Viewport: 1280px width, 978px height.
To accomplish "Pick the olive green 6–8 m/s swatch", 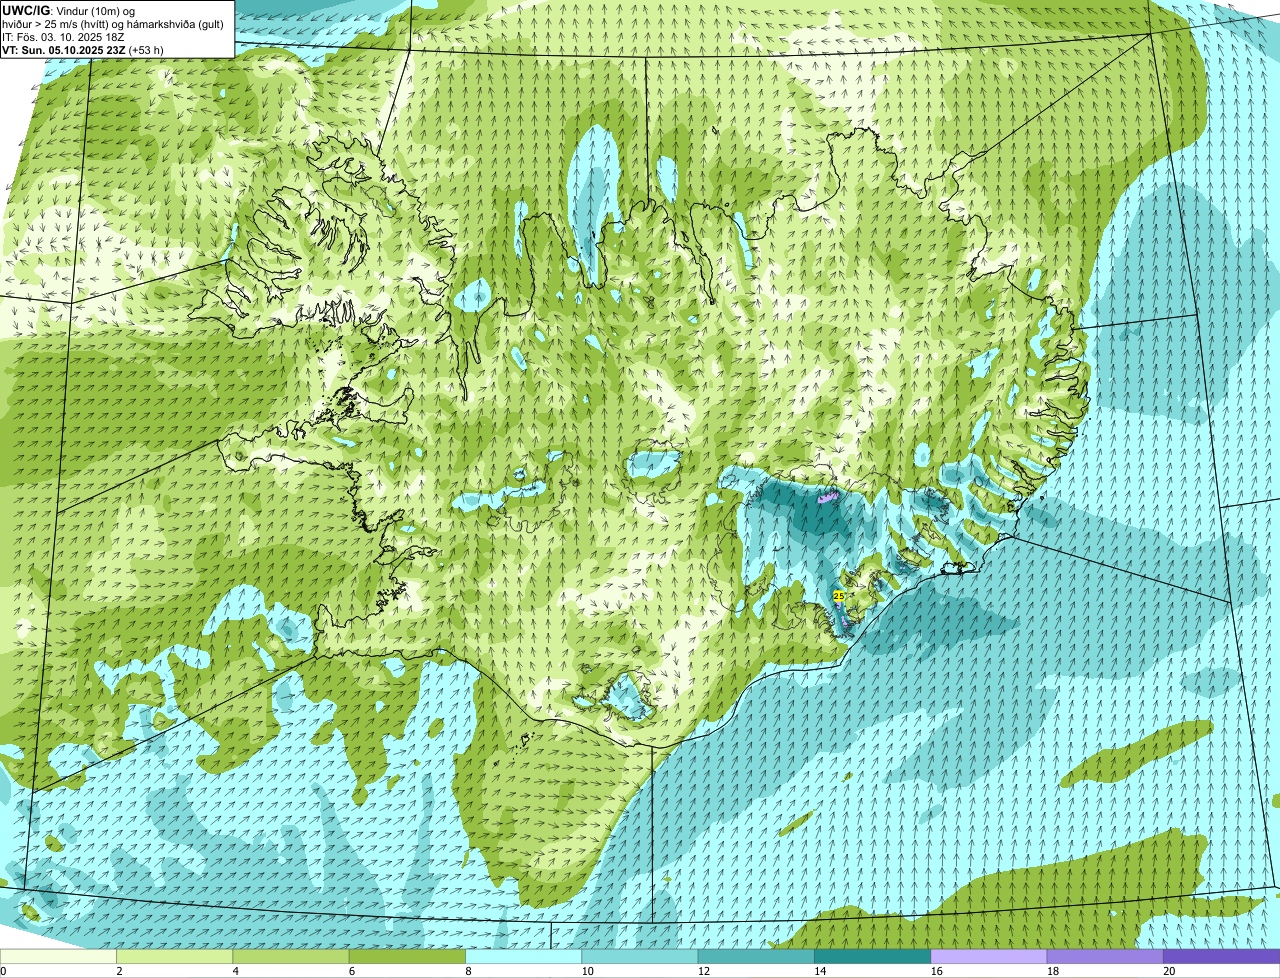I will coord(407,956).
